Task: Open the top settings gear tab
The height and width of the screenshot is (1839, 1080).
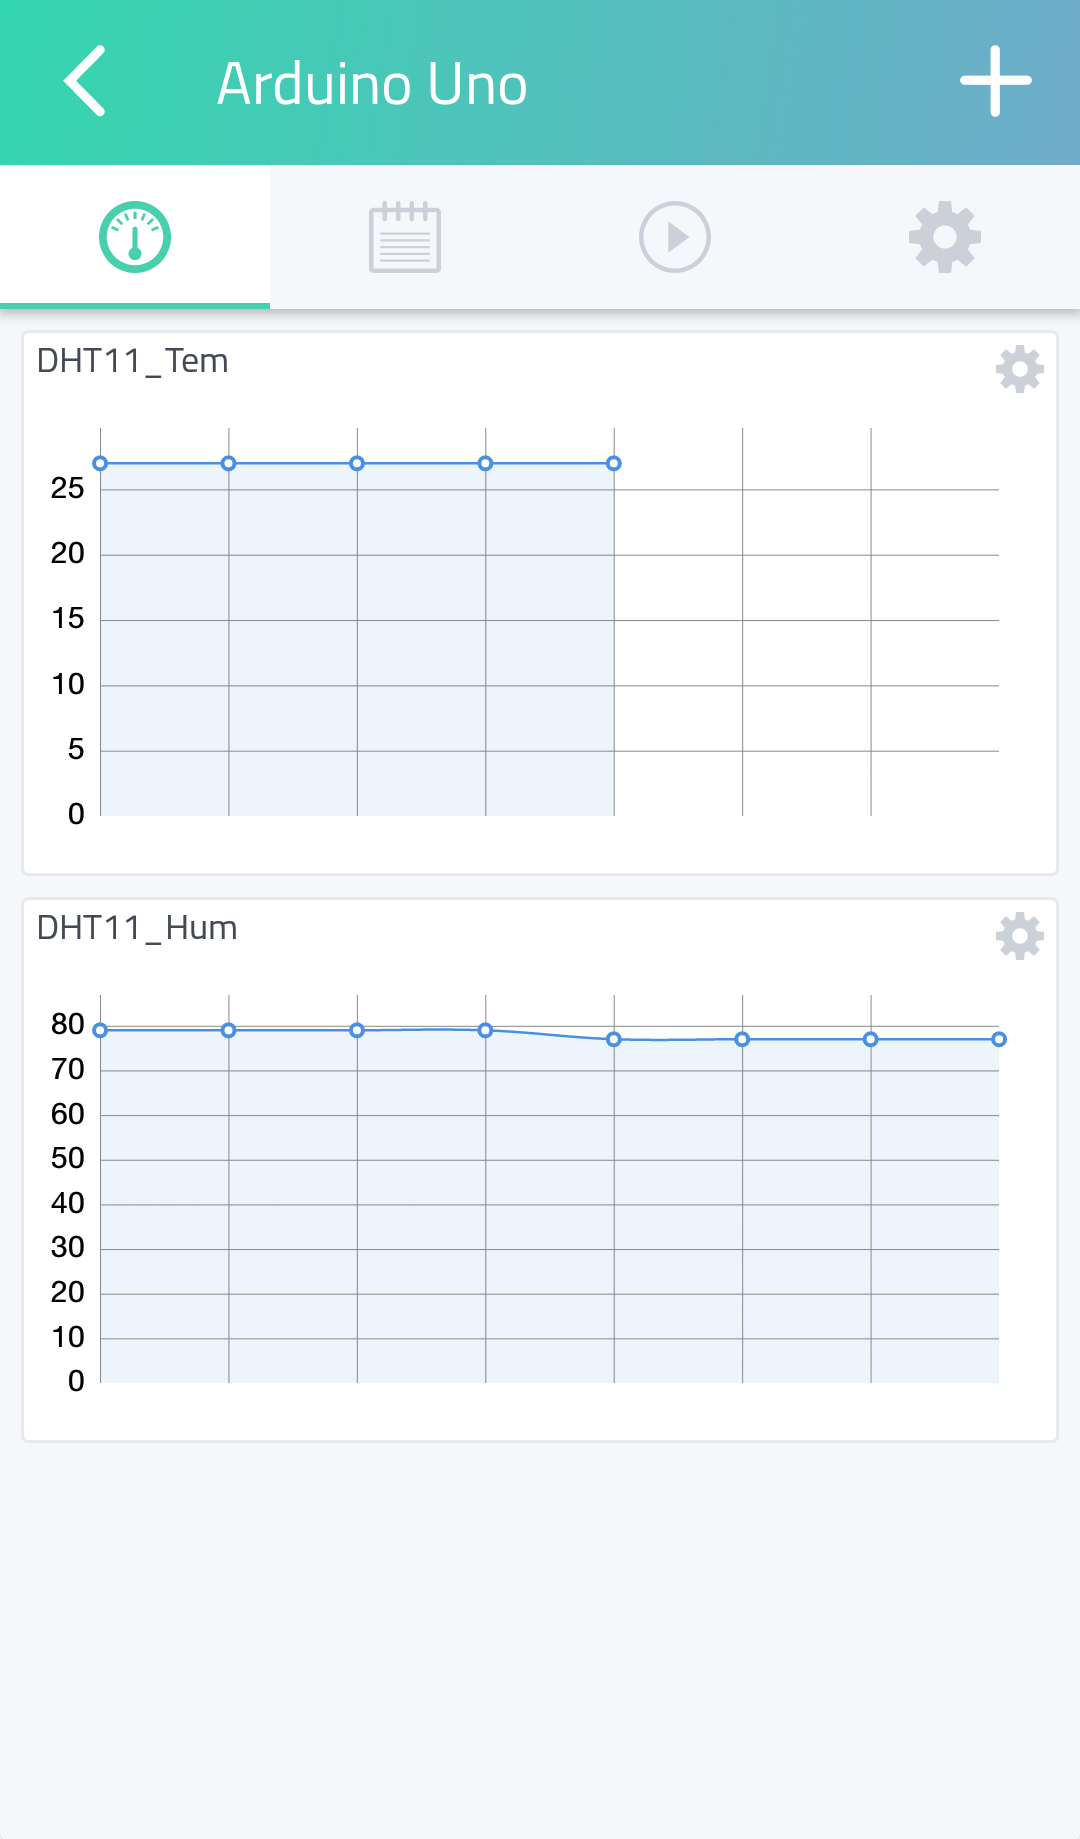Action: (x=945, y=237)
